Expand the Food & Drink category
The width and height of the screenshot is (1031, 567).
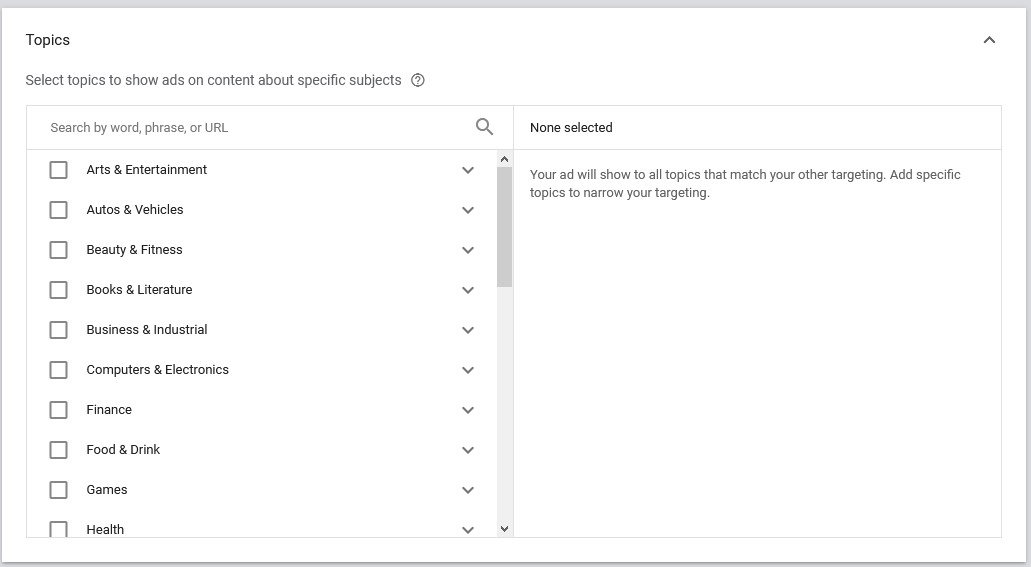pos(467,450)
